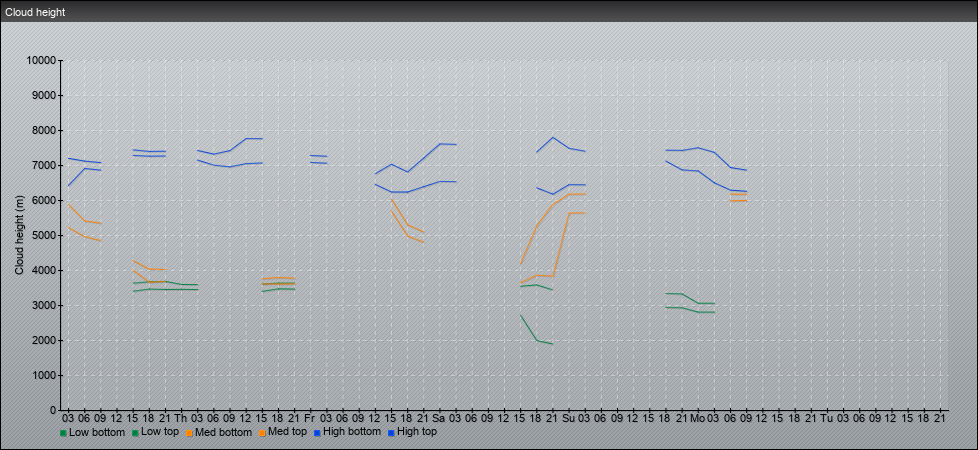Image resolution: width=978 pixels, height=450 pixels.
Task: Click the 'Cloud height' panel title
Action: point(36,12)
